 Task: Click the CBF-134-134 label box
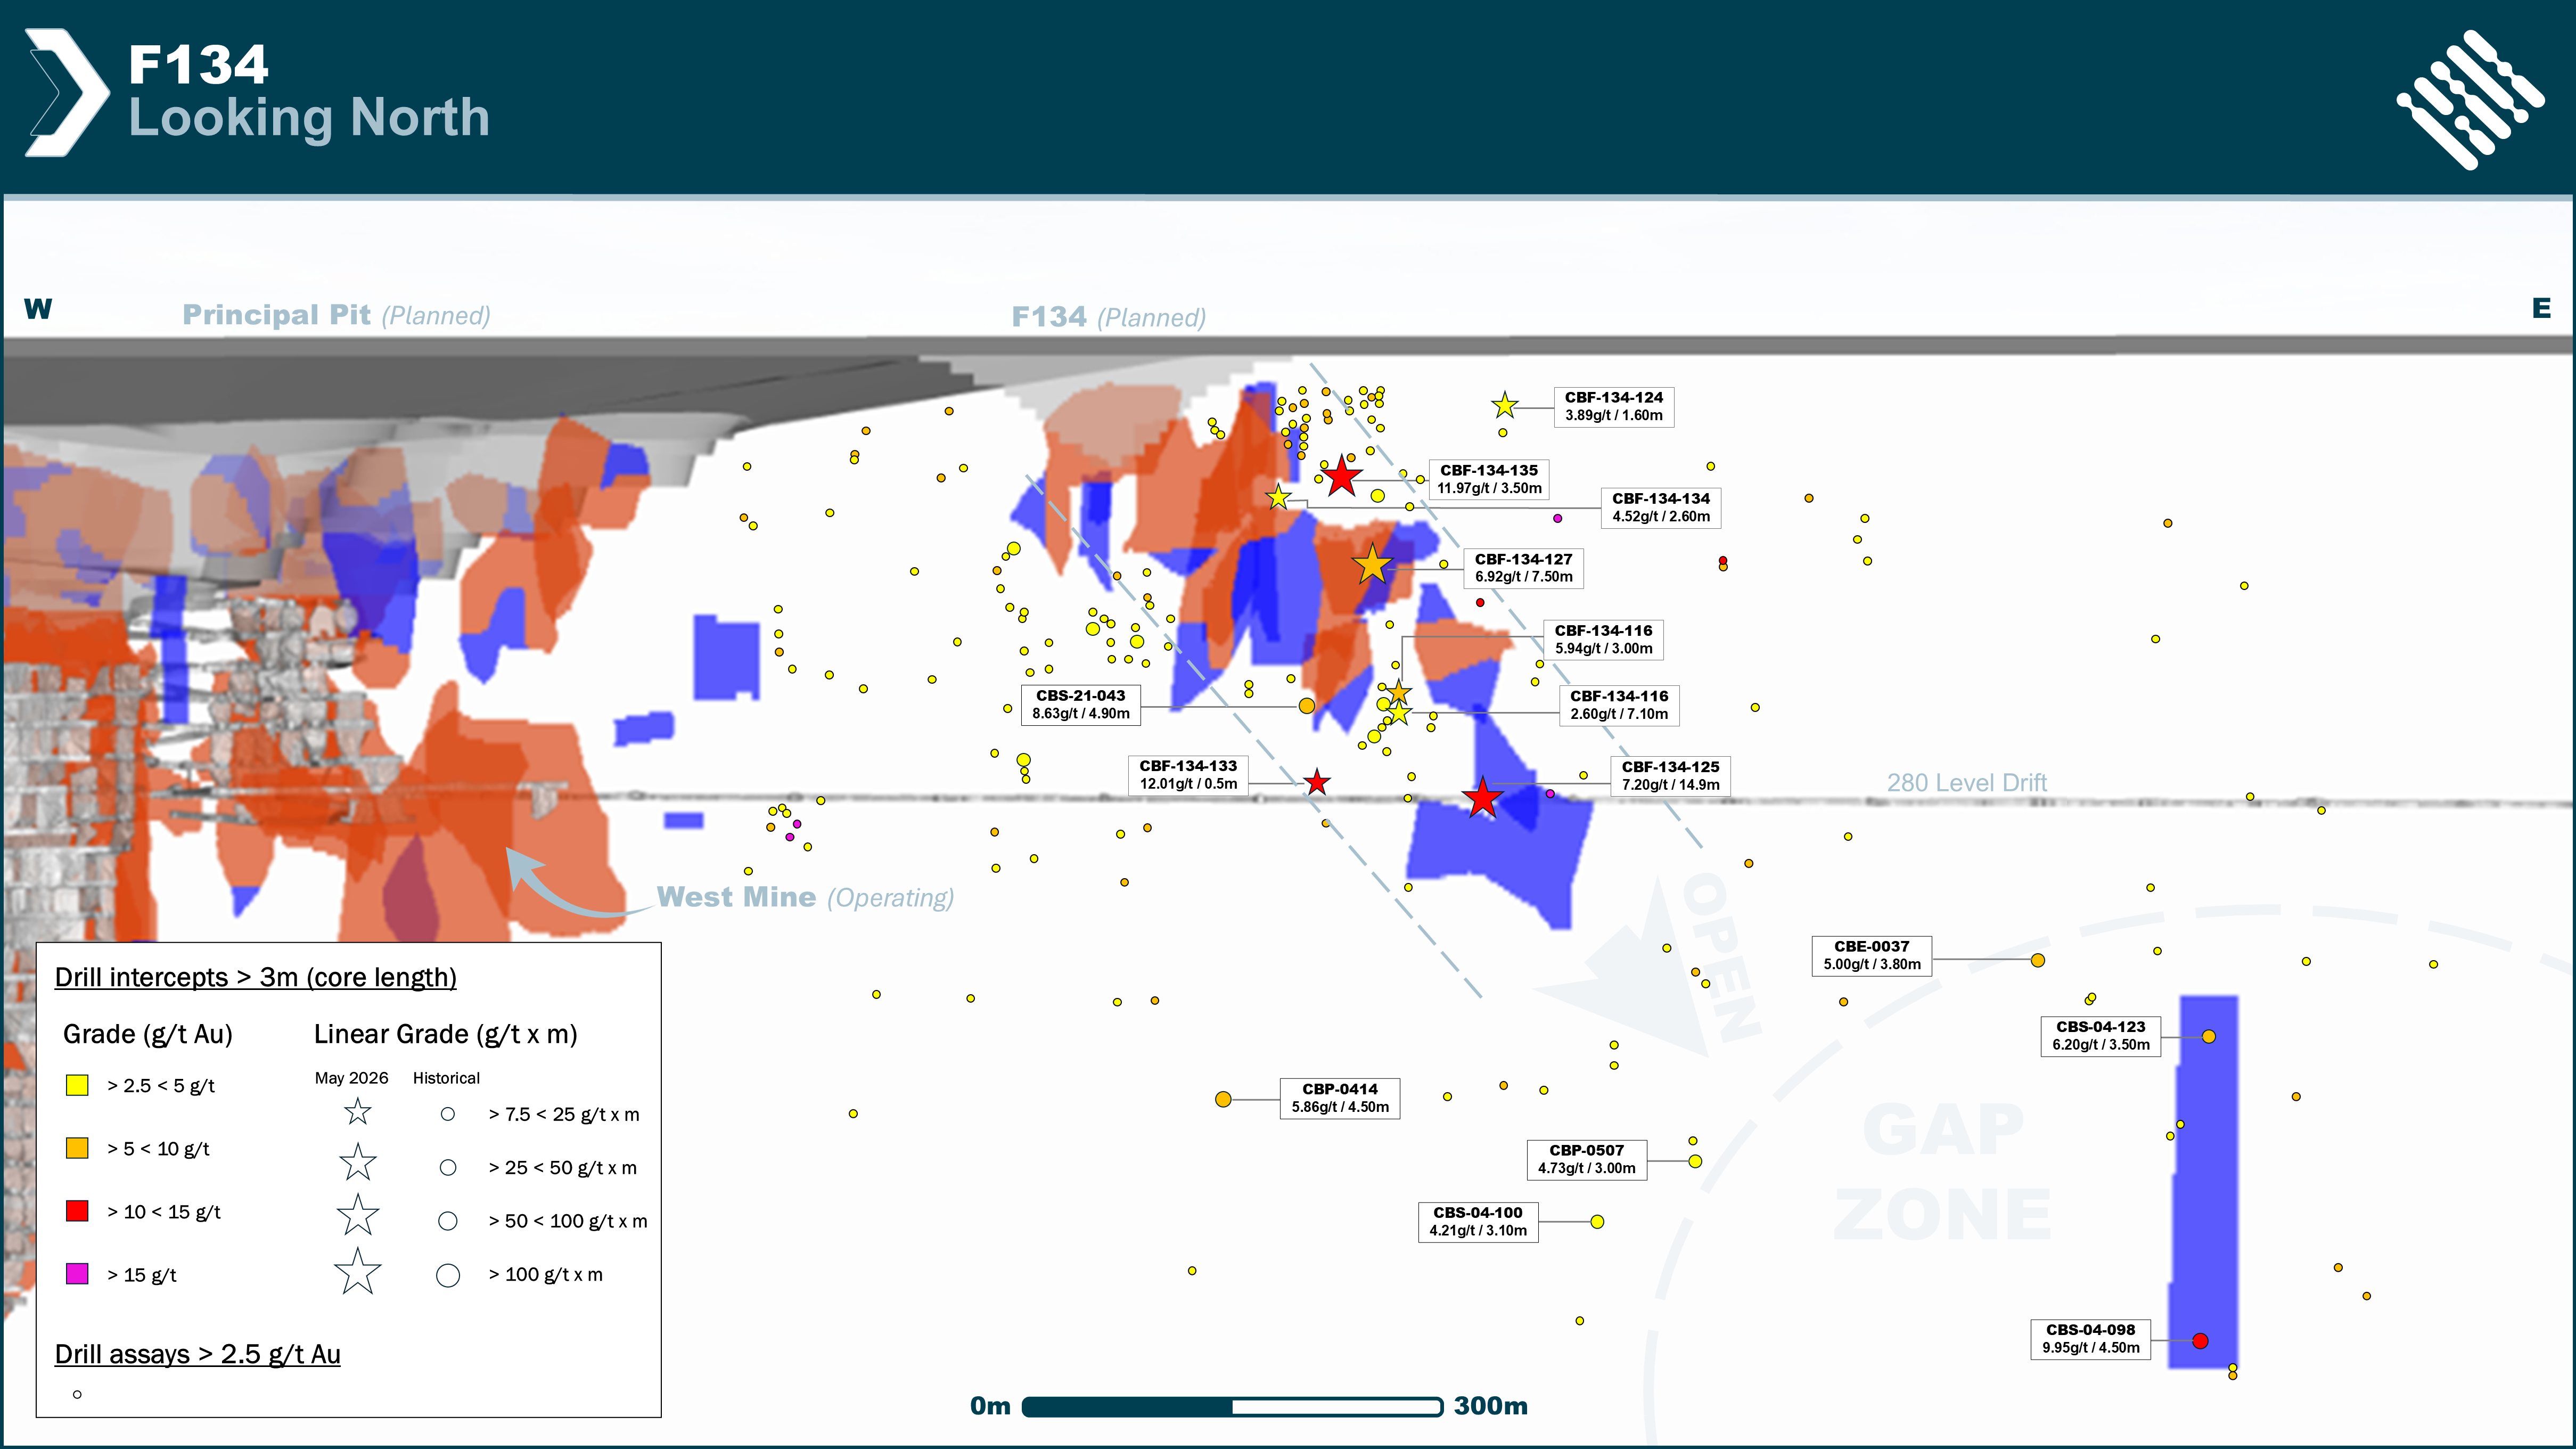(x=1661, y=508)
